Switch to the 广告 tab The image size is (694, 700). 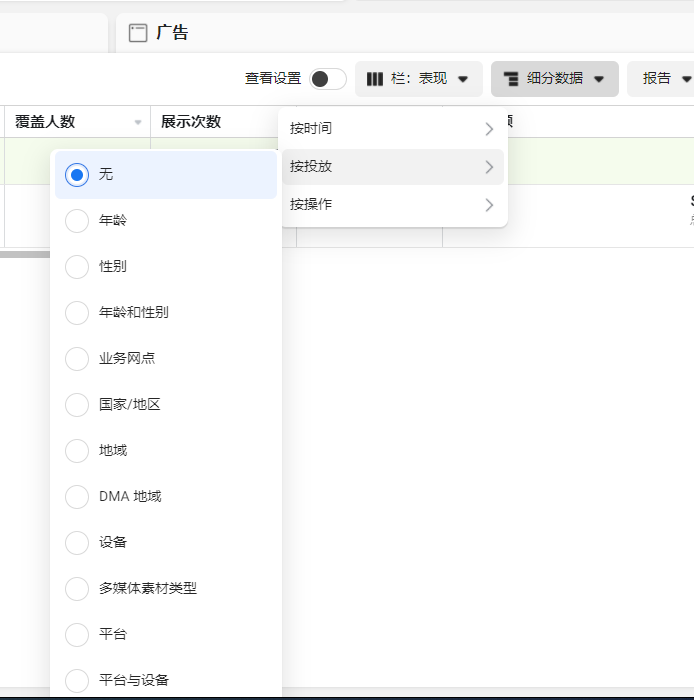[x=404, y=33]
